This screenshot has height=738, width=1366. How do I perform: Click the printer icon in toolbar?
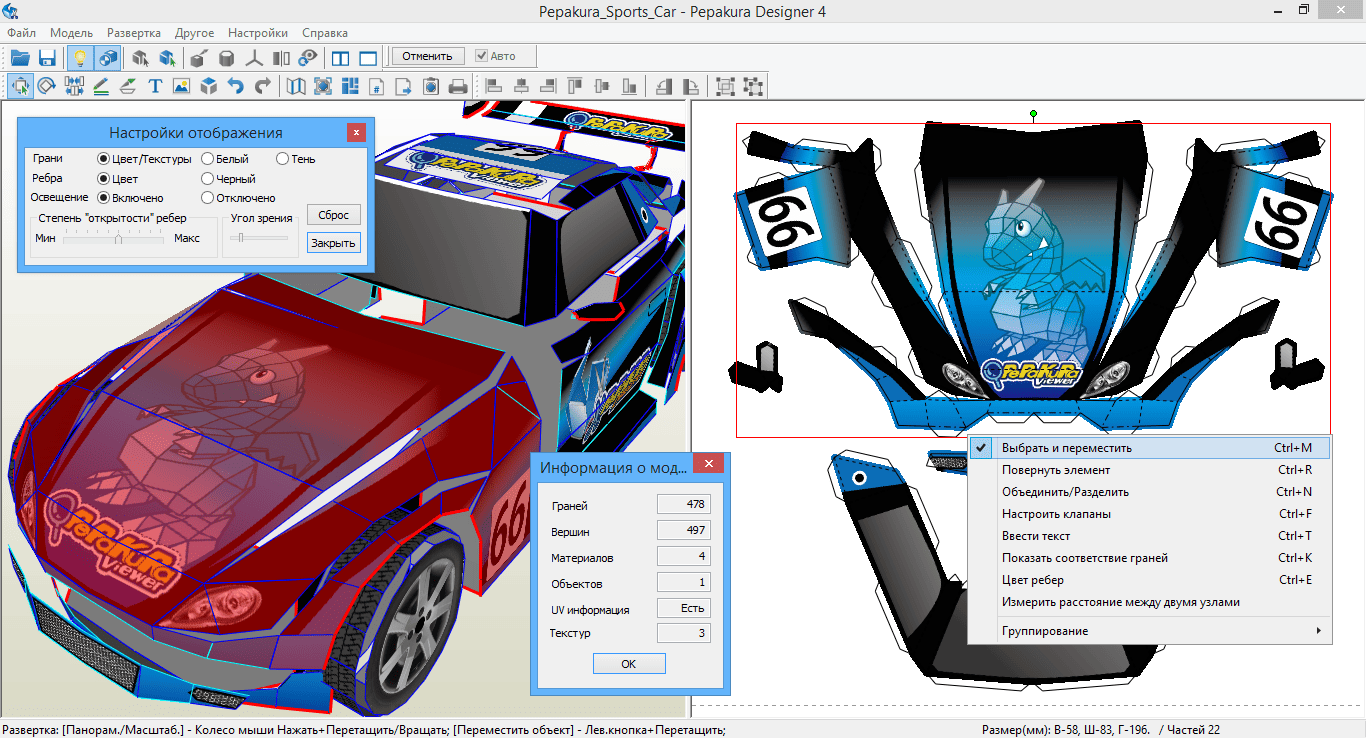coord(458,87)
